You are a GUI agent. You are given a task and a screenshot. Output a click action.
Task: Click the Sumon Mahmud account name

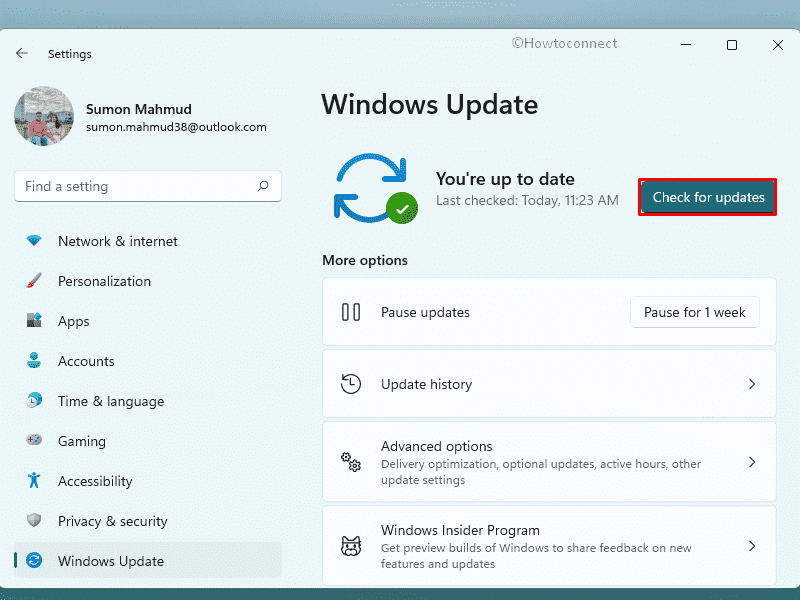(x=139, y=109)
